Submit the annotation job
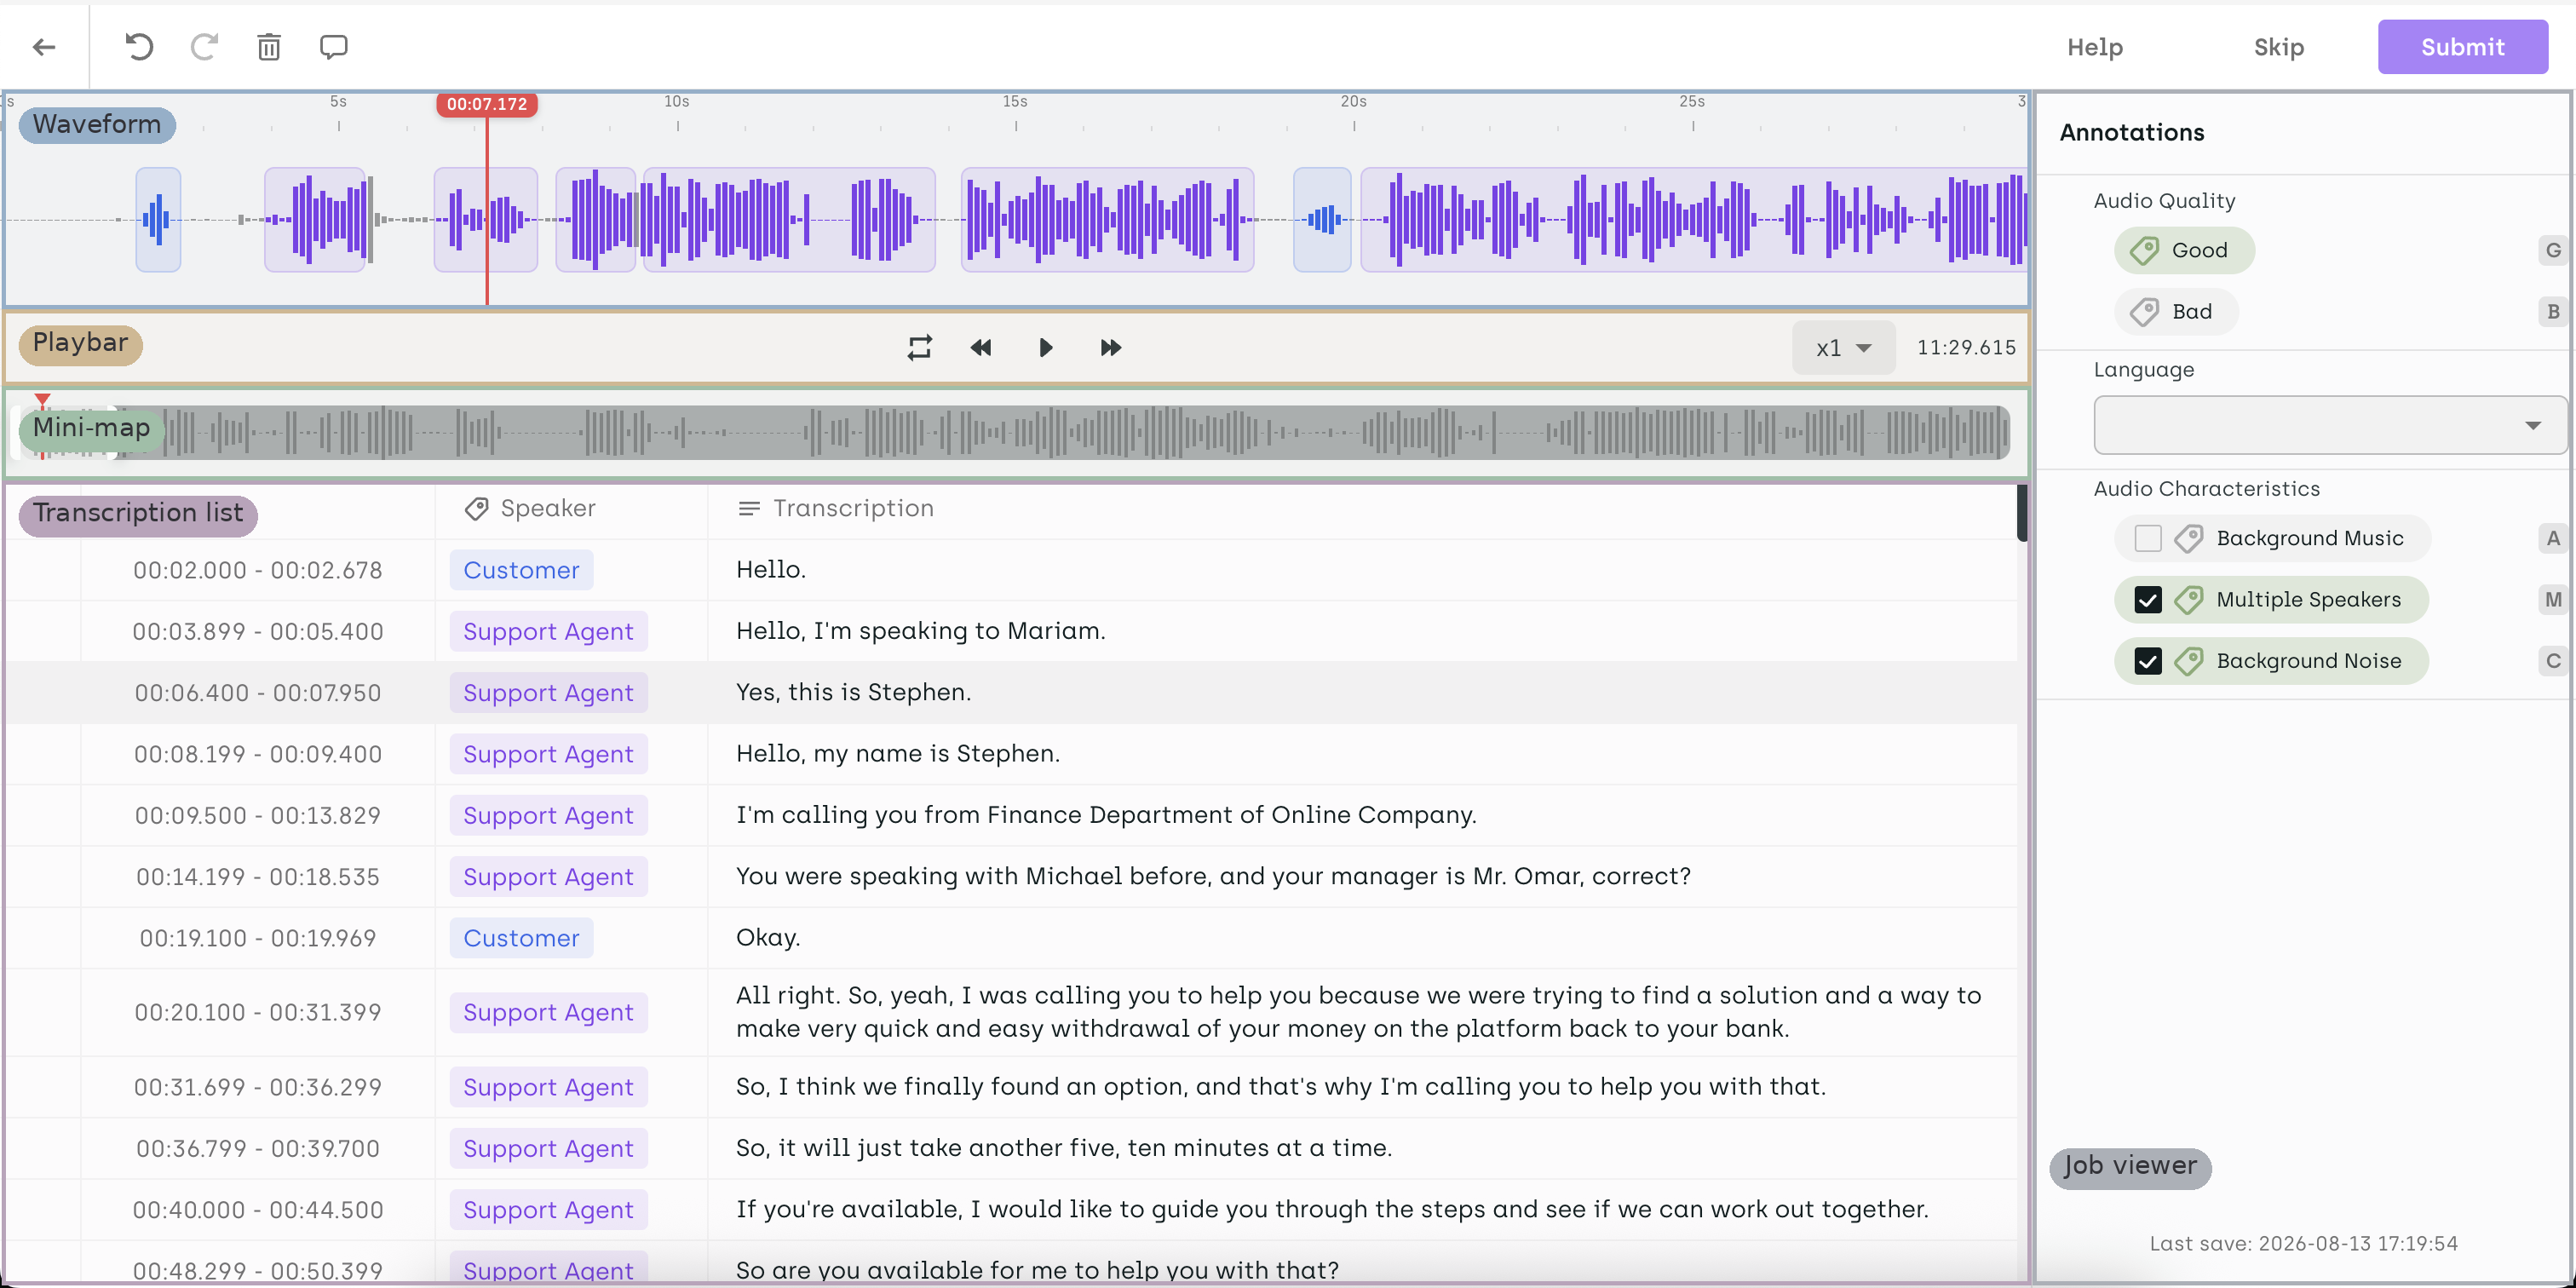 pyautogui.click(x=2462, y=47)
